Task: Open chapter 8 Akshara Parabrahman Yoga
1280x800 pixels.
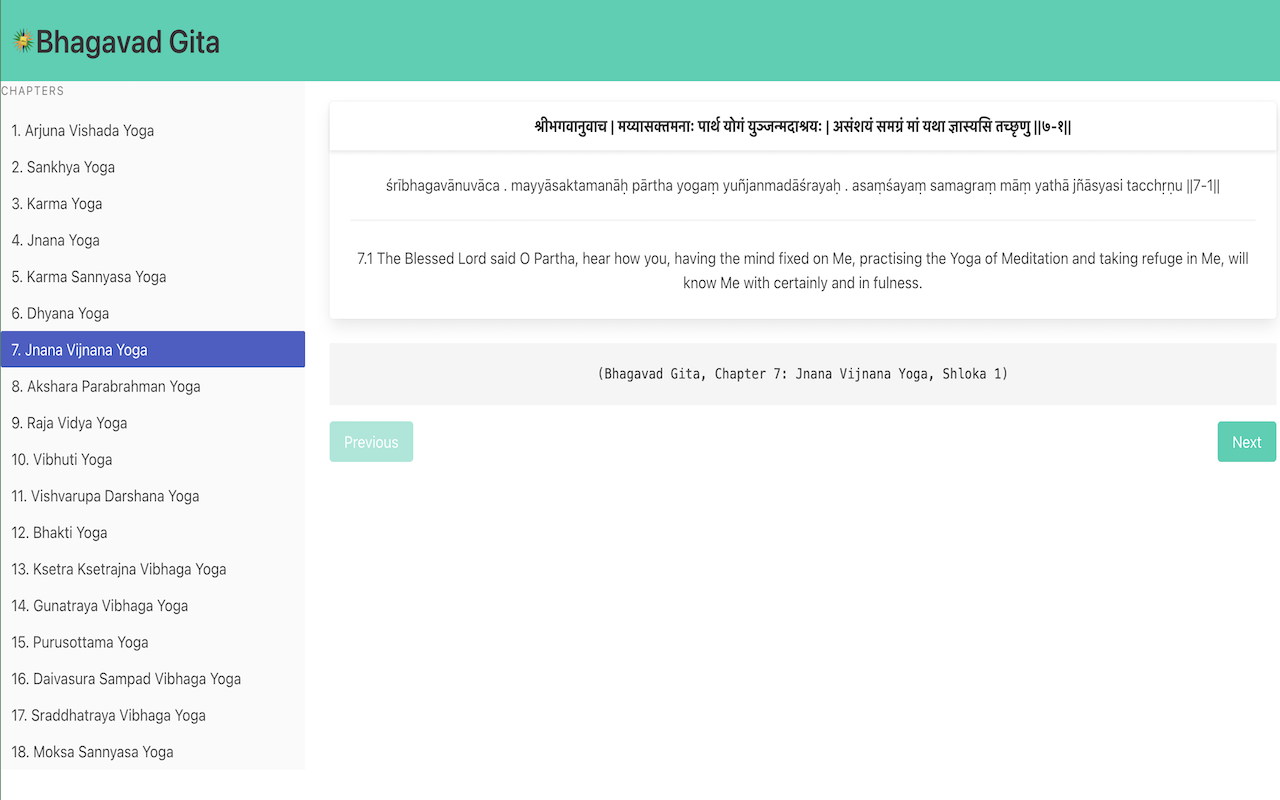Action: (x=153, y=386)
